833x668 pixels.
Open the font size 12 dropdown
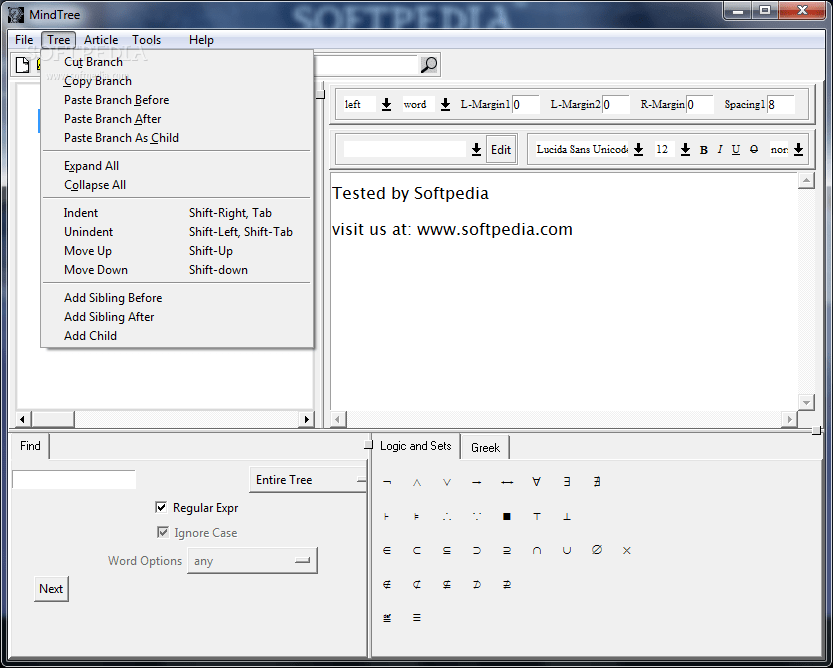pos(685,150)
